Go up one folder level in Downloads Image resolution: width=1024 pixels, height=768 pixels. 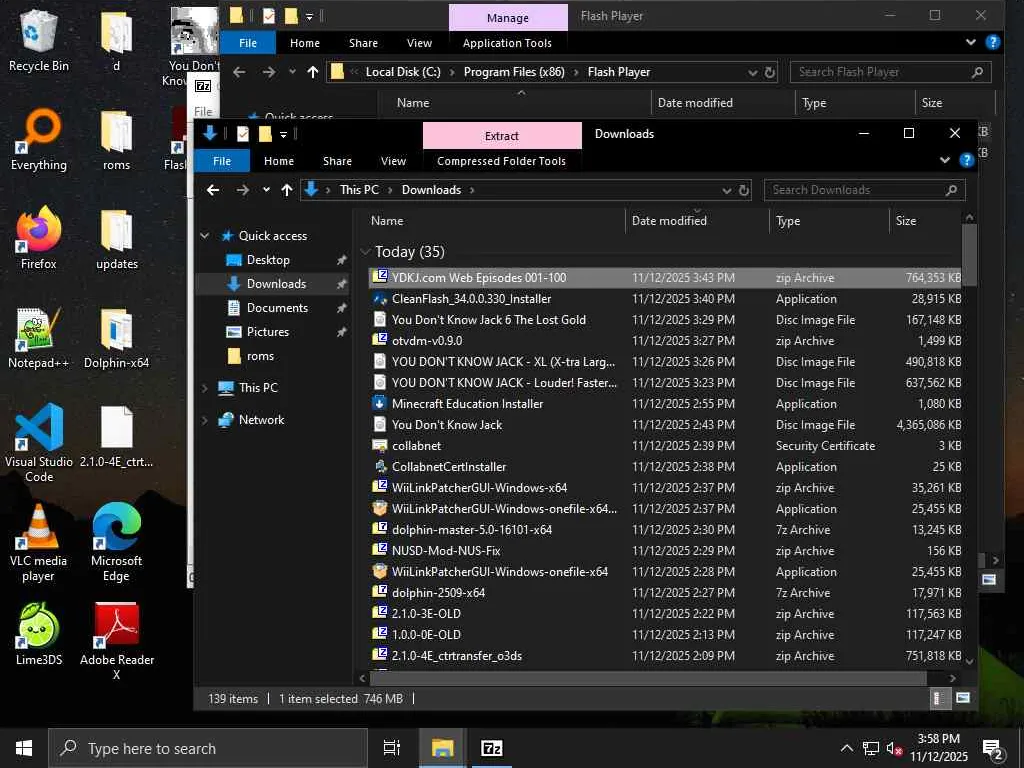tap(287, 190)
